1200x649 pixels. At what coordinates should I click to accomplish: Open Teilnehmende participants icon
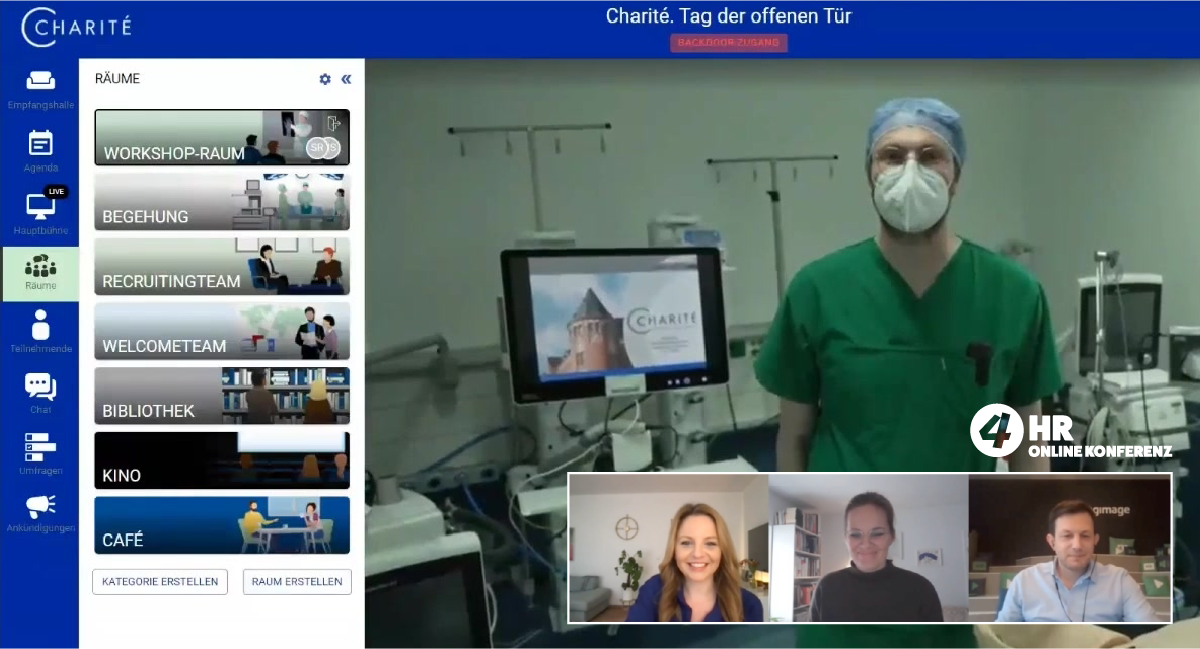(40, 325)
